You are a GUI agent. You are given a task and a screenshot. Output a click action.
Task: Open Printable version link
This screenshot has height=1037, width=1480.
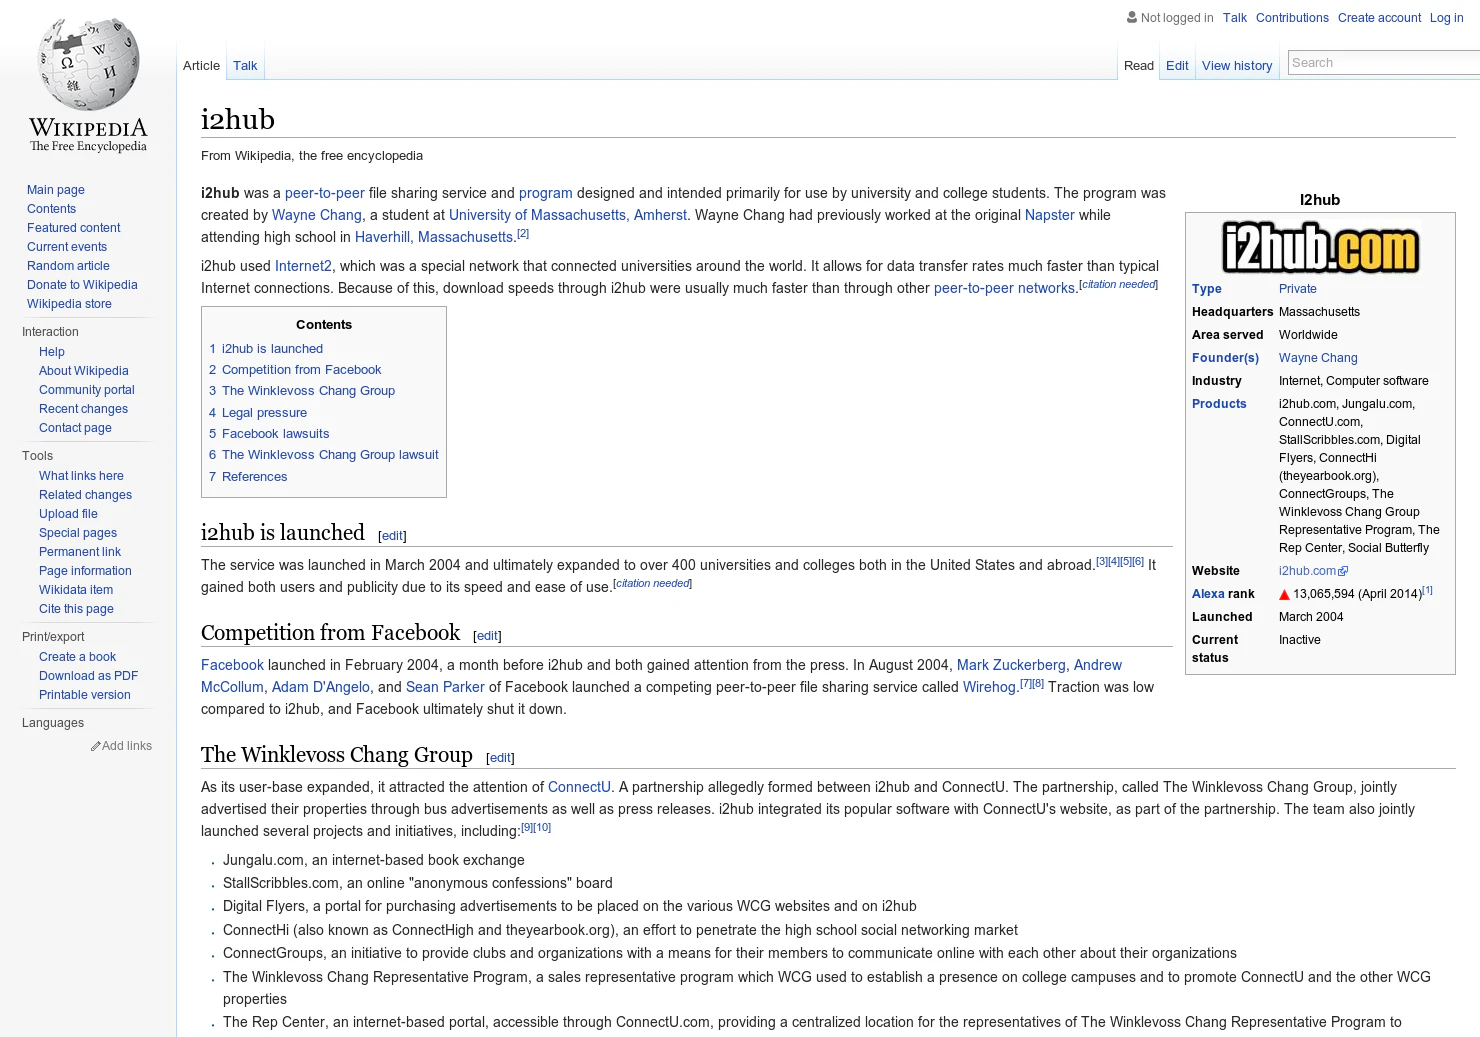[85, 695]
